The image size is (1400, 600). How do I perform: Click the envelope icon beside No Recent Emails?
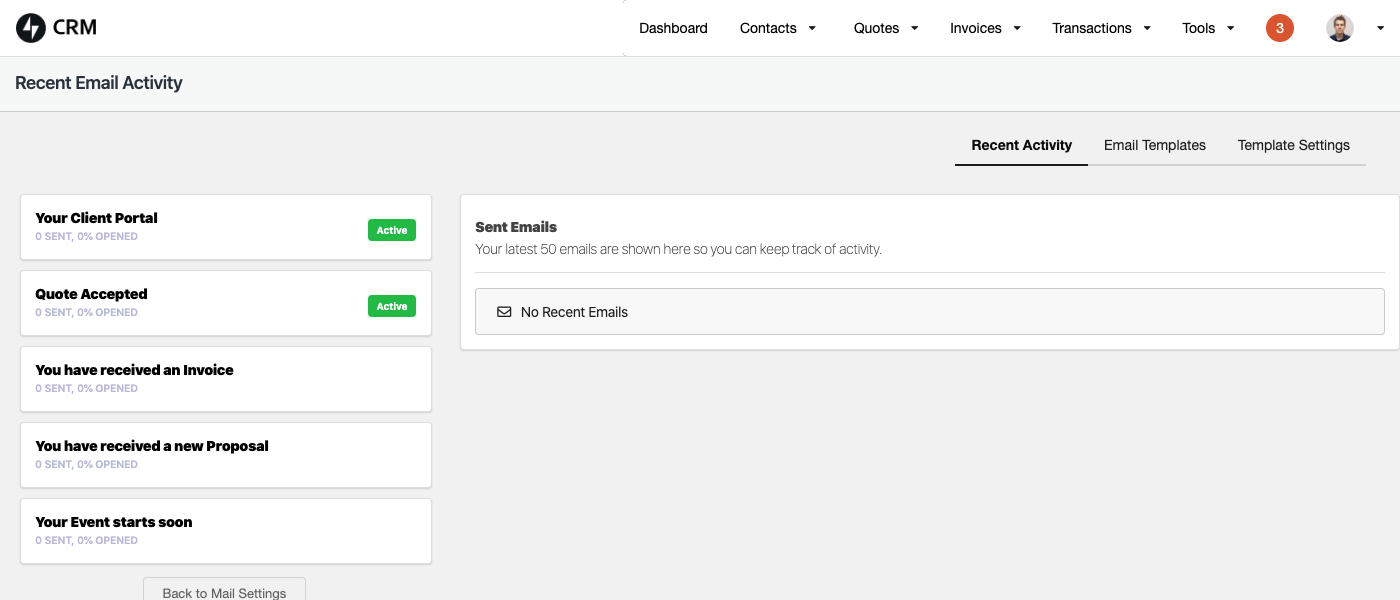click(504, 312)
